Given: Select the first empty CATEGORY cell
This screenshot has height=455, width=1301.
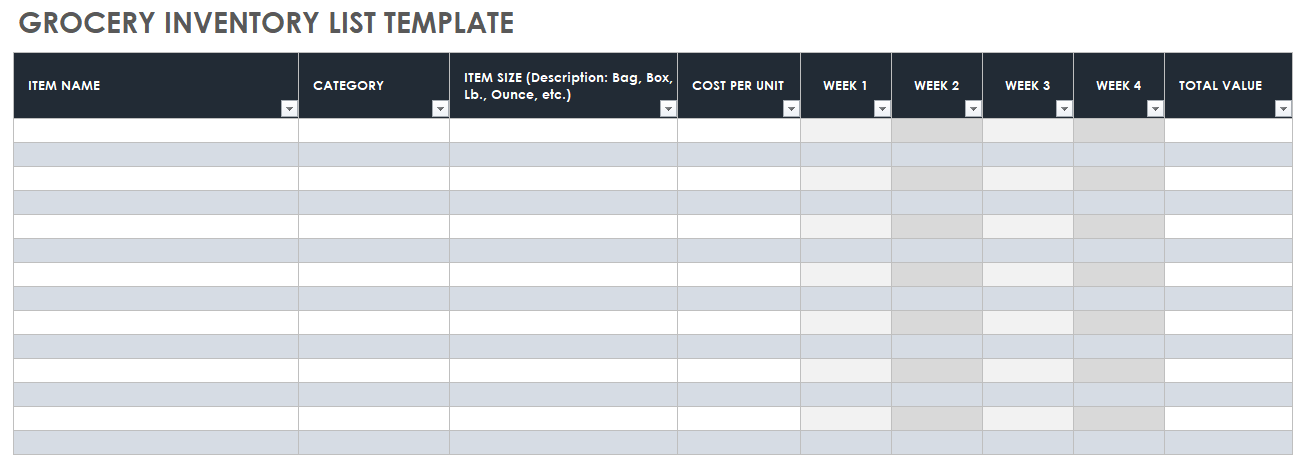Looking at the screenshot, I should point(373,131).
